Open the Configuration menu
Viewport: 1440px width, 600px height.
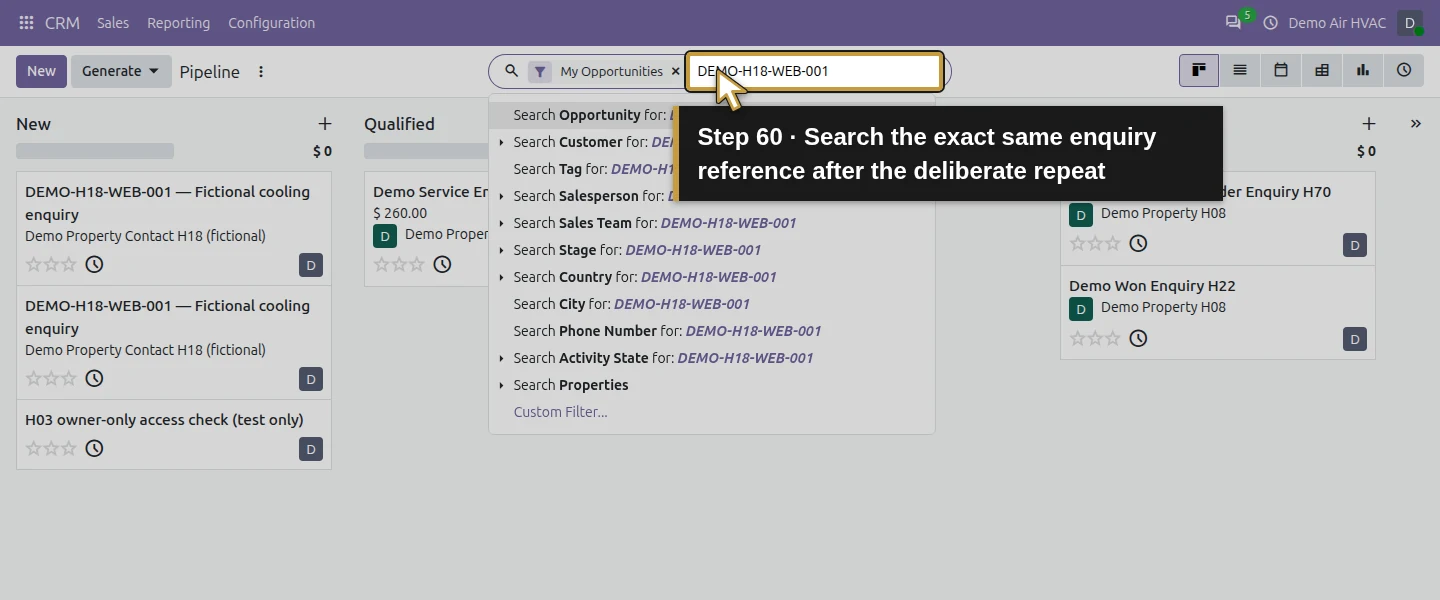(271, 22)
